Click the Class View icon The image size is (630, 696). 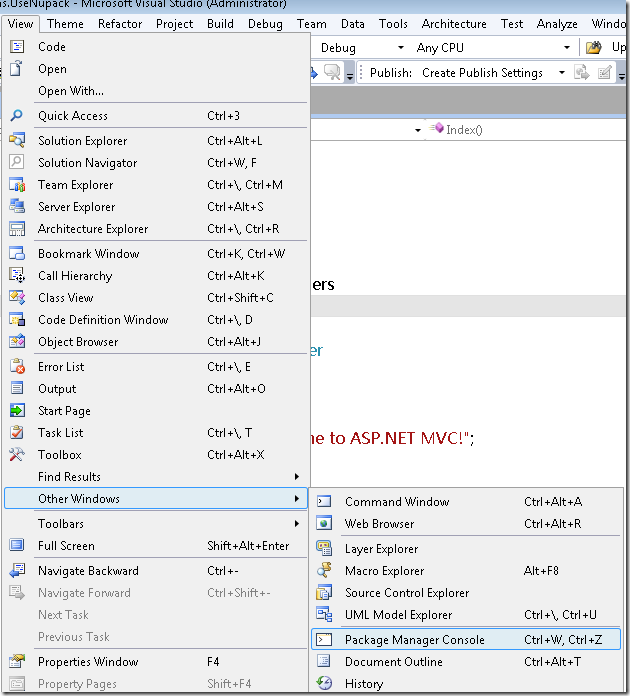click(x=17, y=297)
